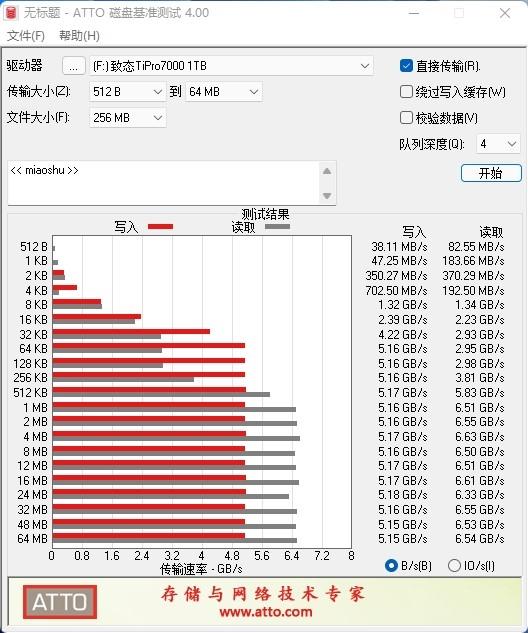The width and height of the screenshot is (528, 633).
Task: Click the gray read legend swatch
Action: 277,226
